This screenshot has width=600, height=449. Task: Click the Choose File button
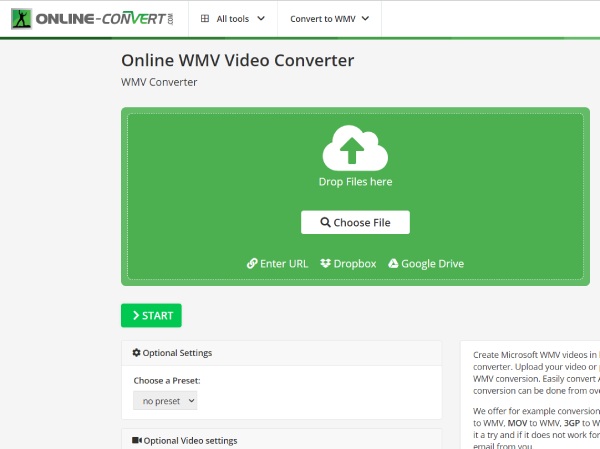tap(355, 222)
